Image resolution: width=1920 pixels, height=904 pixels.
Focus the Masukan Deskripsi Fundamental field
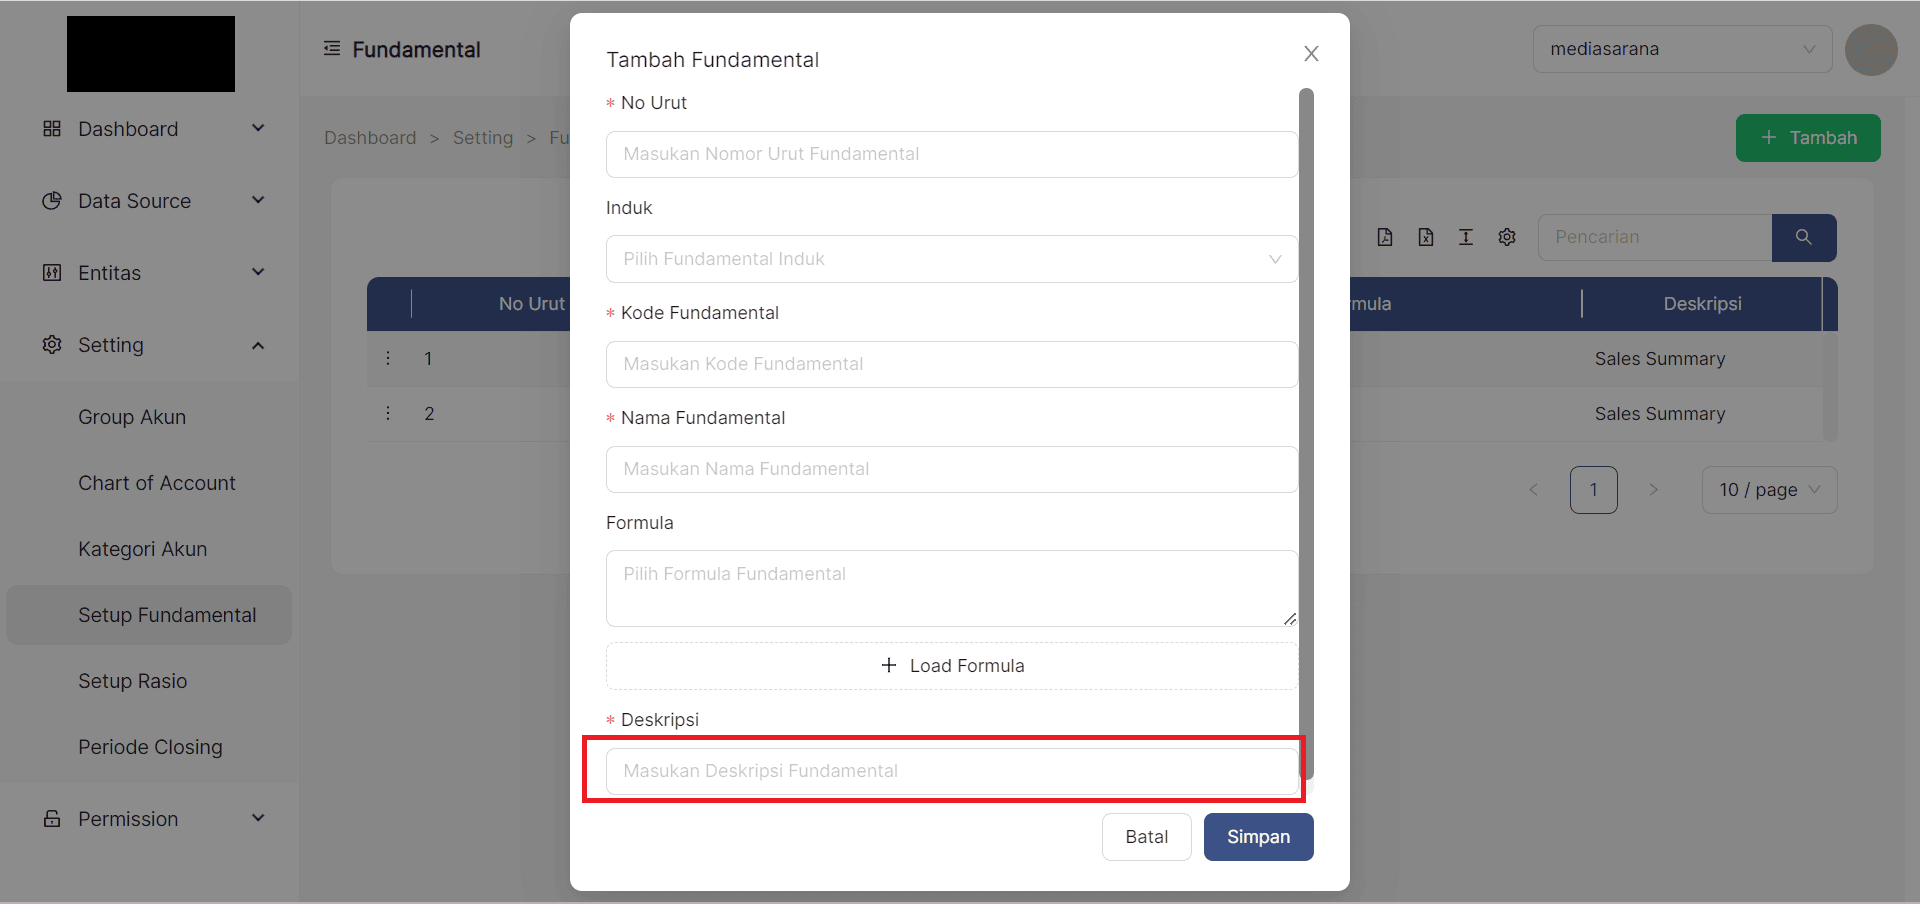click(951, 771)
